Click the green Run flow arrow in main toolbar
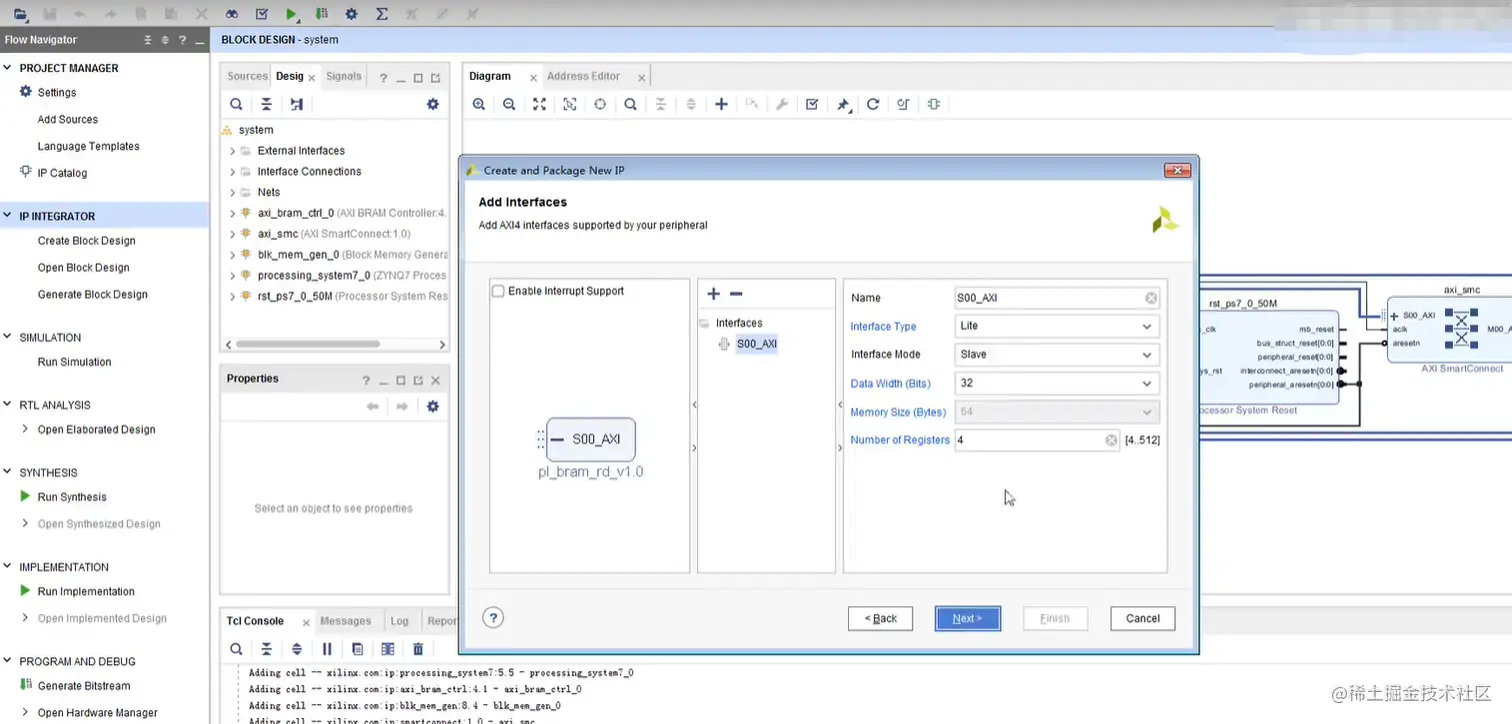The image size is (1512, 724). pyautogui.click(x=291, y=14)
